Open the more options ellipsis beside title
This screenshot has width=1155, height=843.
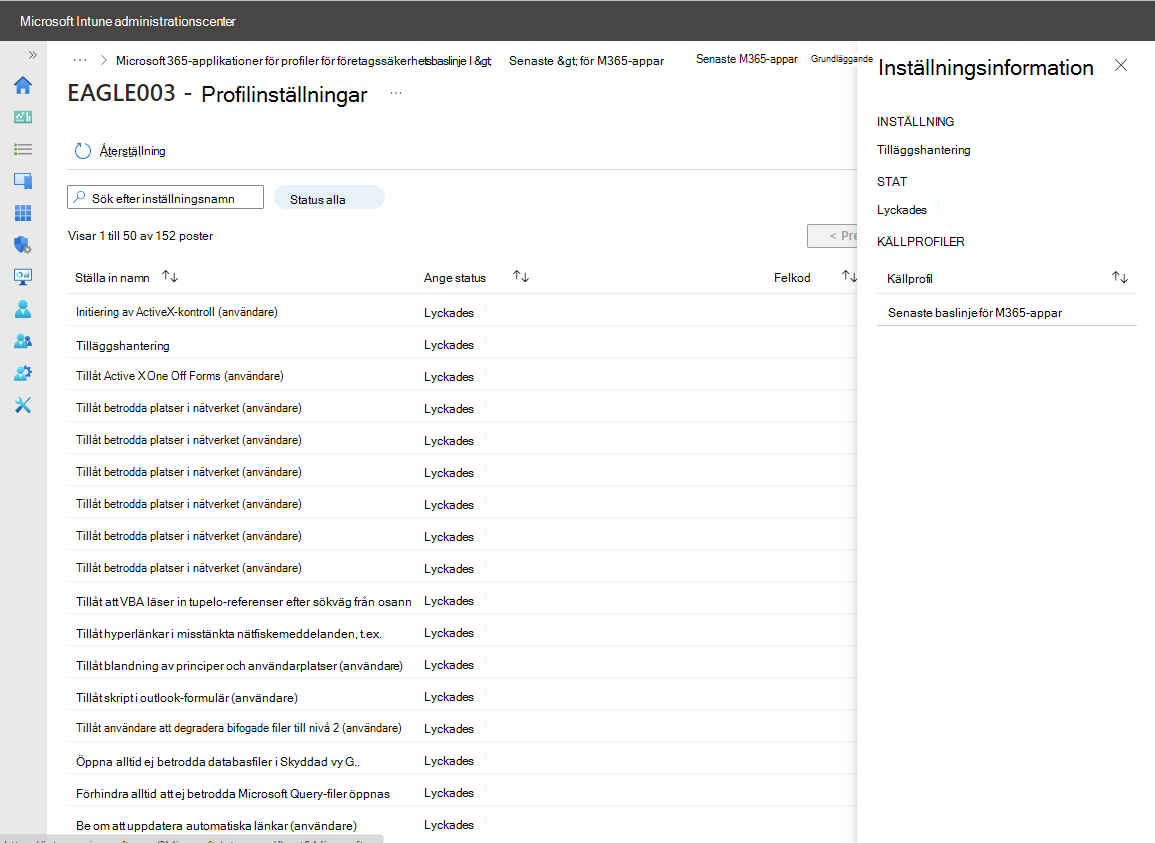point(396,94)
